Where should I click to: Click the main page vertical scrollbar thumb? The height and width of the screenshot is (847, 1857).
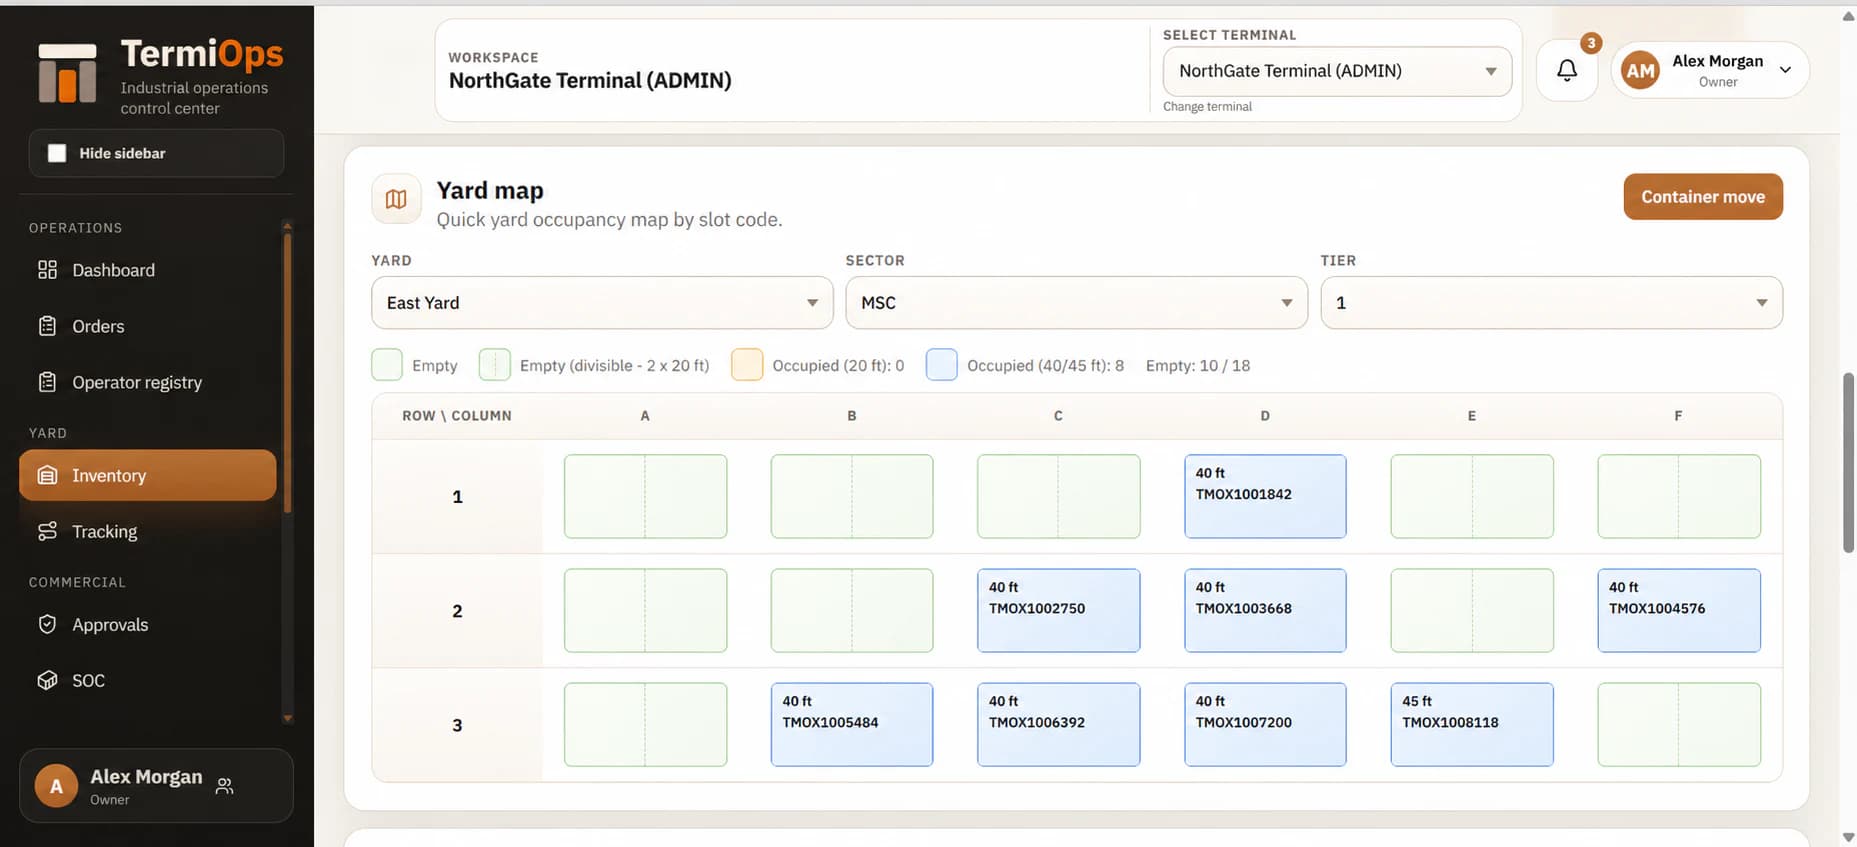pyautogui.click(x=1848, y=462)
